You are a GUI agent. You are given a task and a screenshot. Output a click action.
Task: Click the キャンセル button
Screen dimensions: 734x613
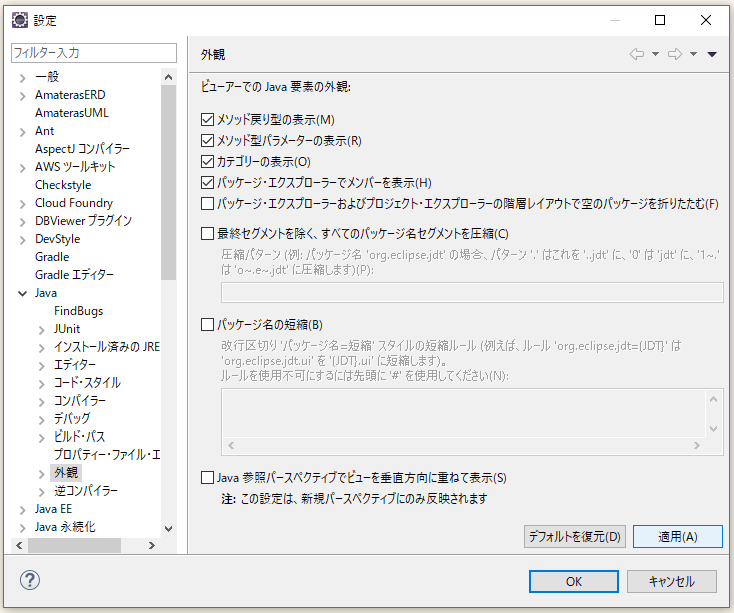(672, 581)
